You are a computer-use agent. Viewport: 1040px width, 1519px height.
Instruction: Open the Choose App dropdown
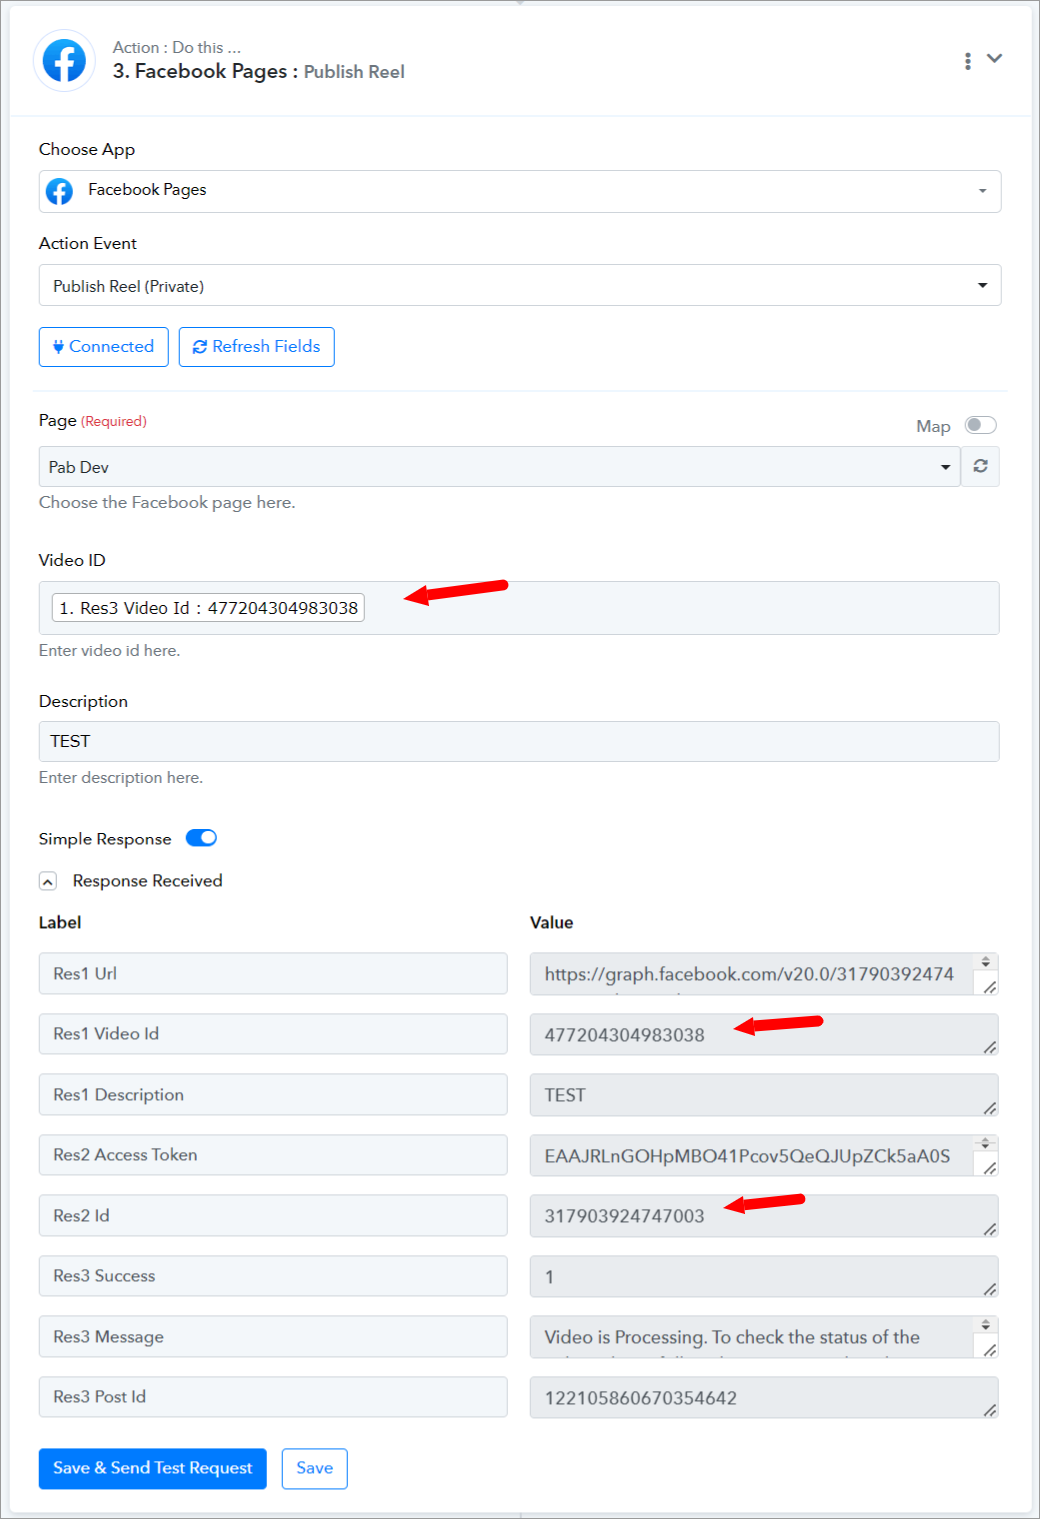[x=520, y=191]
